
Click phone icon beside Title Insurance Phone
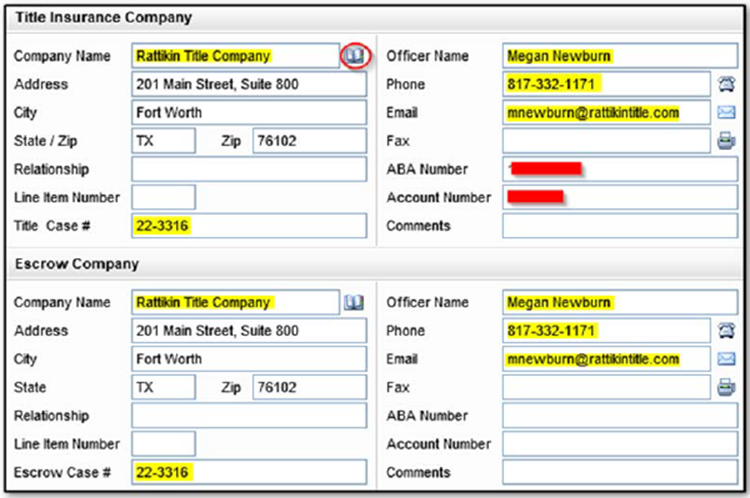tap(726, 84)
